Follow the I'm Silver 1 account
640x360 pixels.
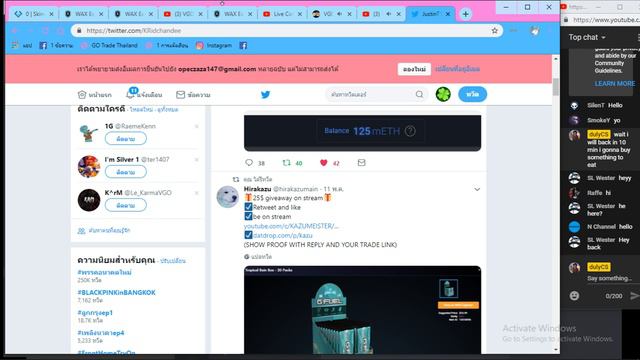coord(126,172)
